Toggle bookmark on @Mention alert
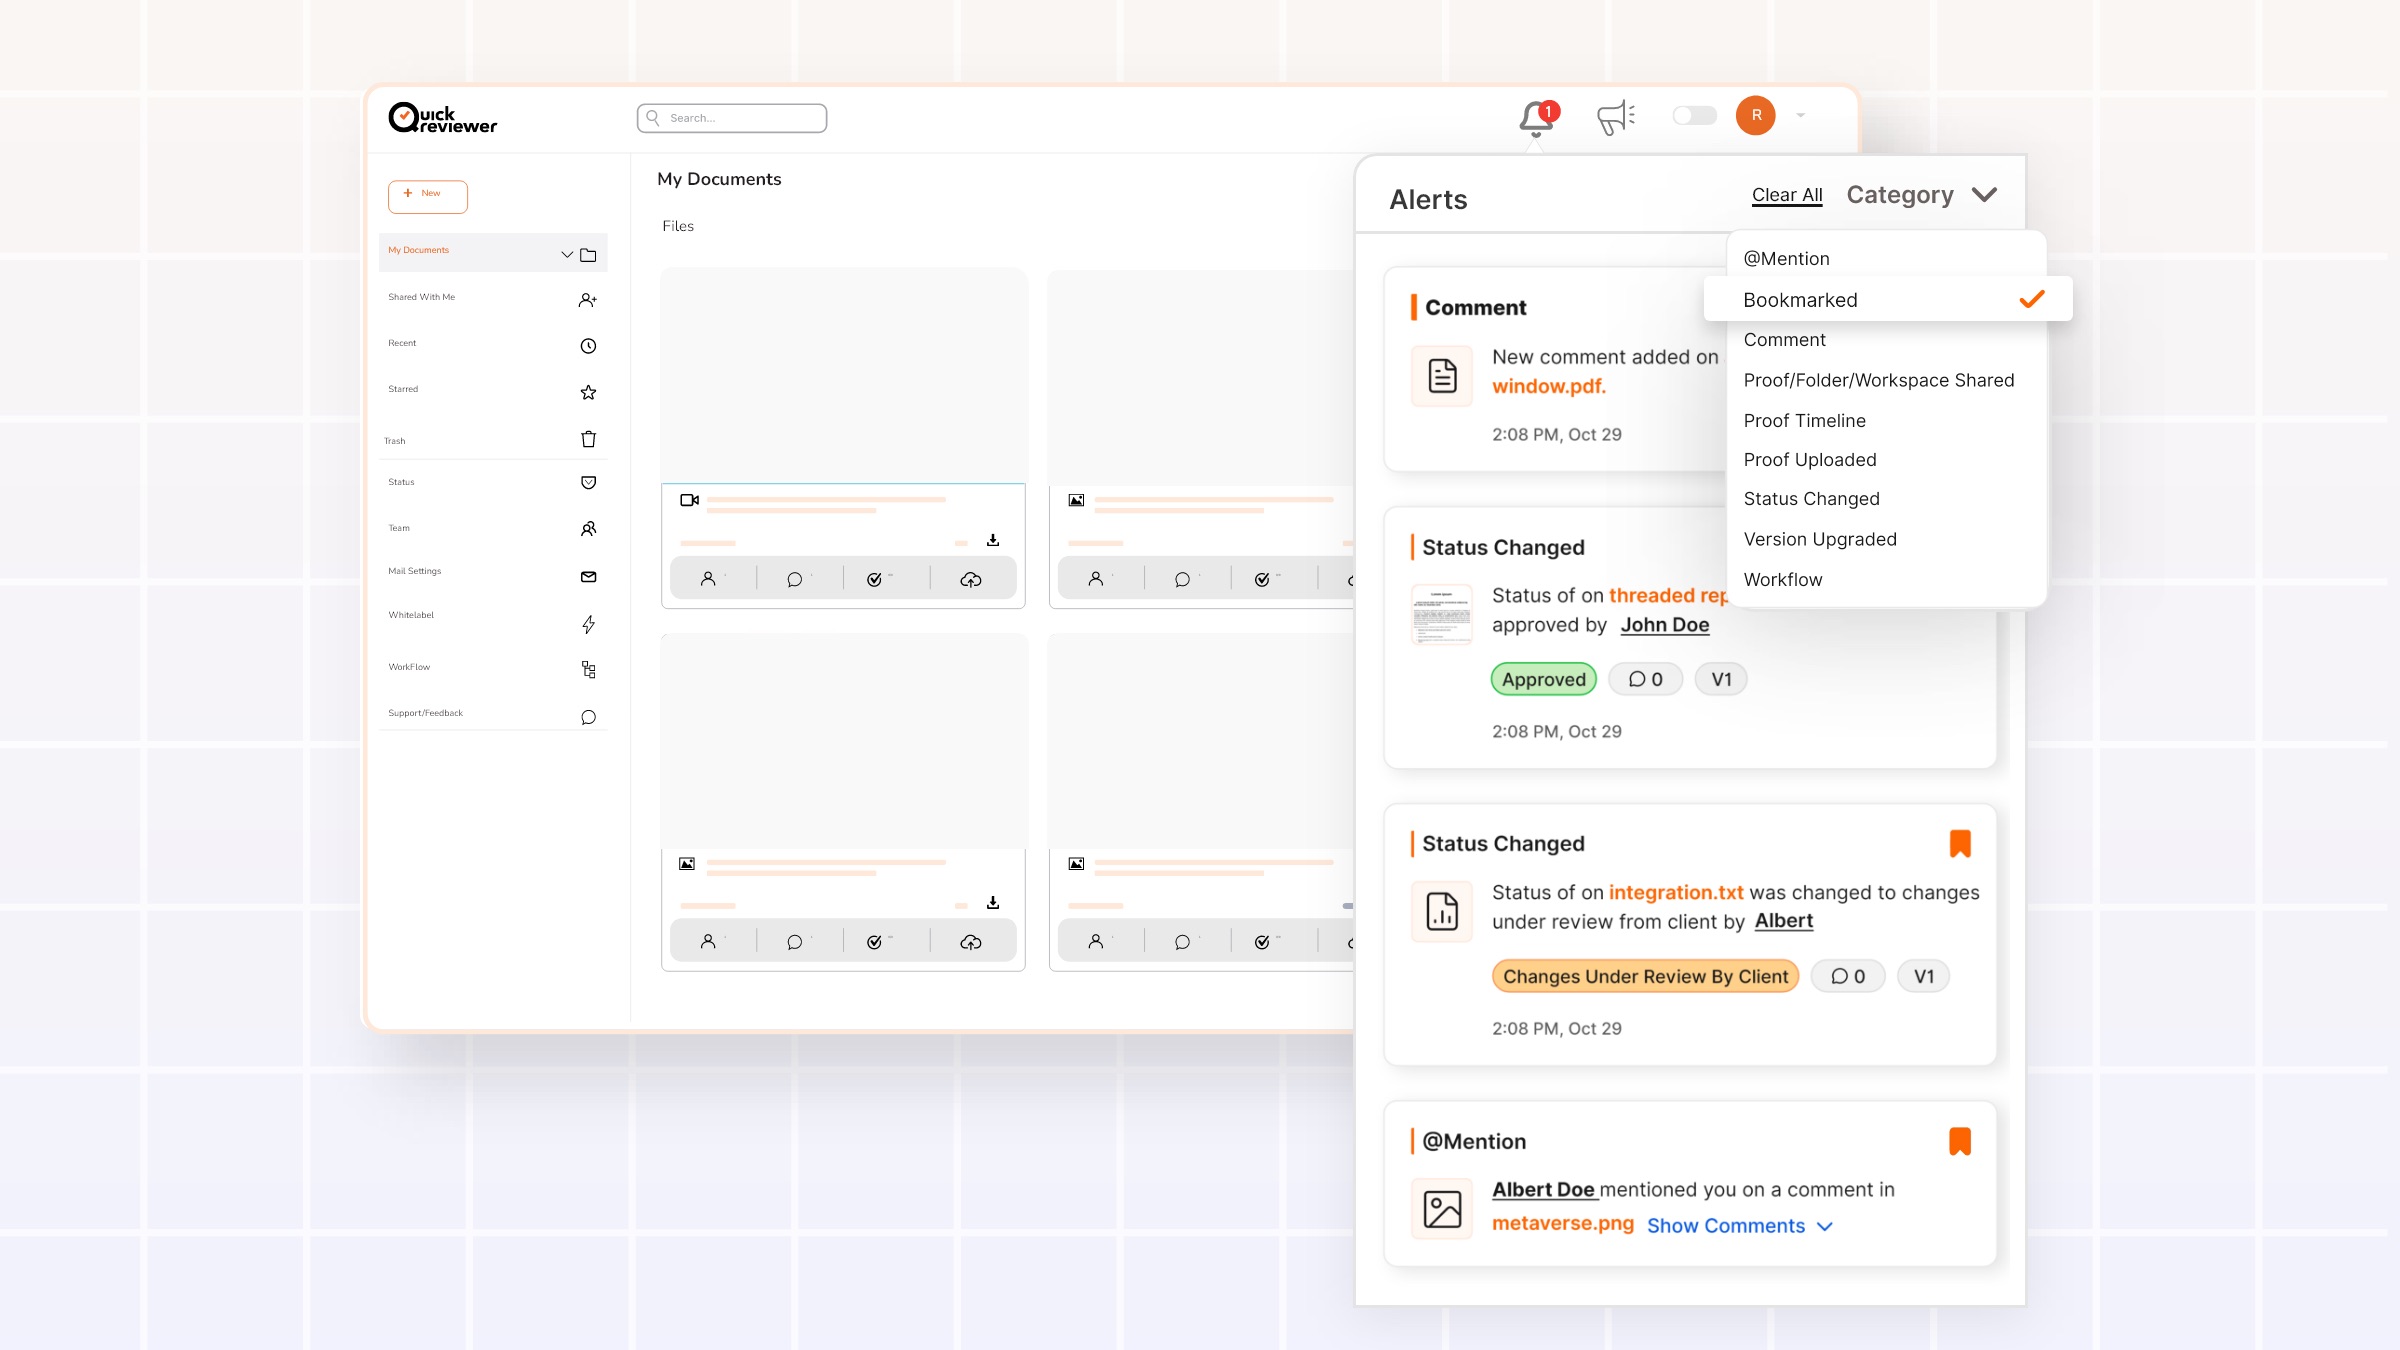Viewport: 2400px width, 1350px height. click(x=1959, y=1141)
